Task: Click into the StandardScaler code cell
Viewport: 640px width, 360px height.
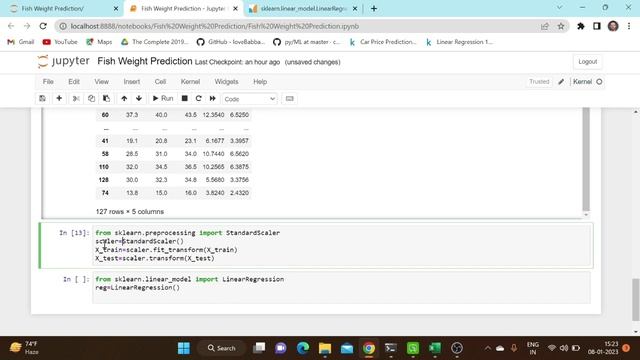Action: coord(342,245)
